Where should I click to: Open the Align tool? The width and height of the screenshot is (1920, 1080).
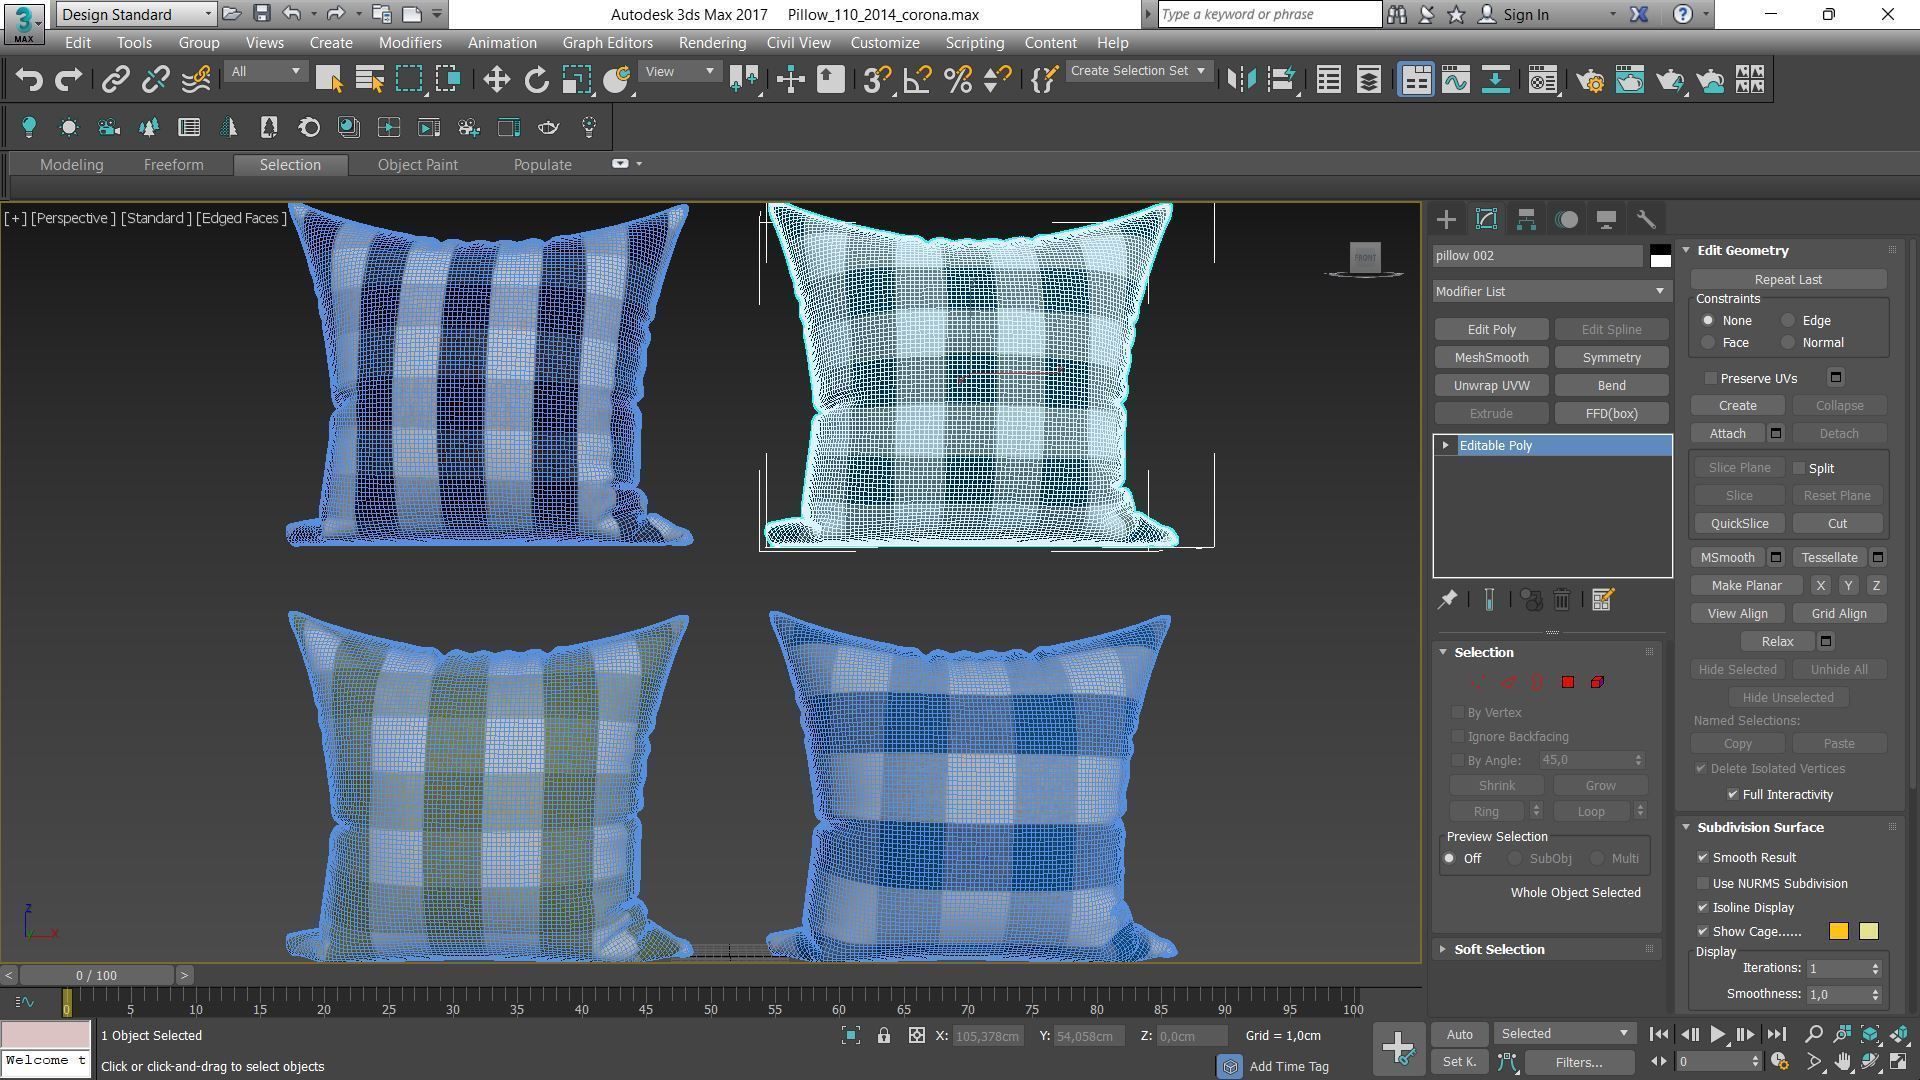[x=1281, y=80]
